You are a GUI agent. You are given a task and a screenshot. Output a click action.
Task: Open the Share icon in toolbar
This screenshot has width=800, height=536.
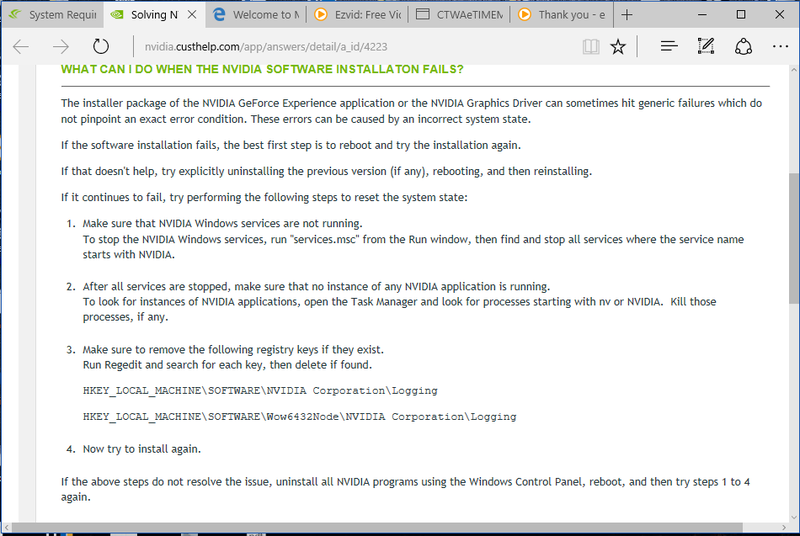pyautogui.click(x=743, y=46)
